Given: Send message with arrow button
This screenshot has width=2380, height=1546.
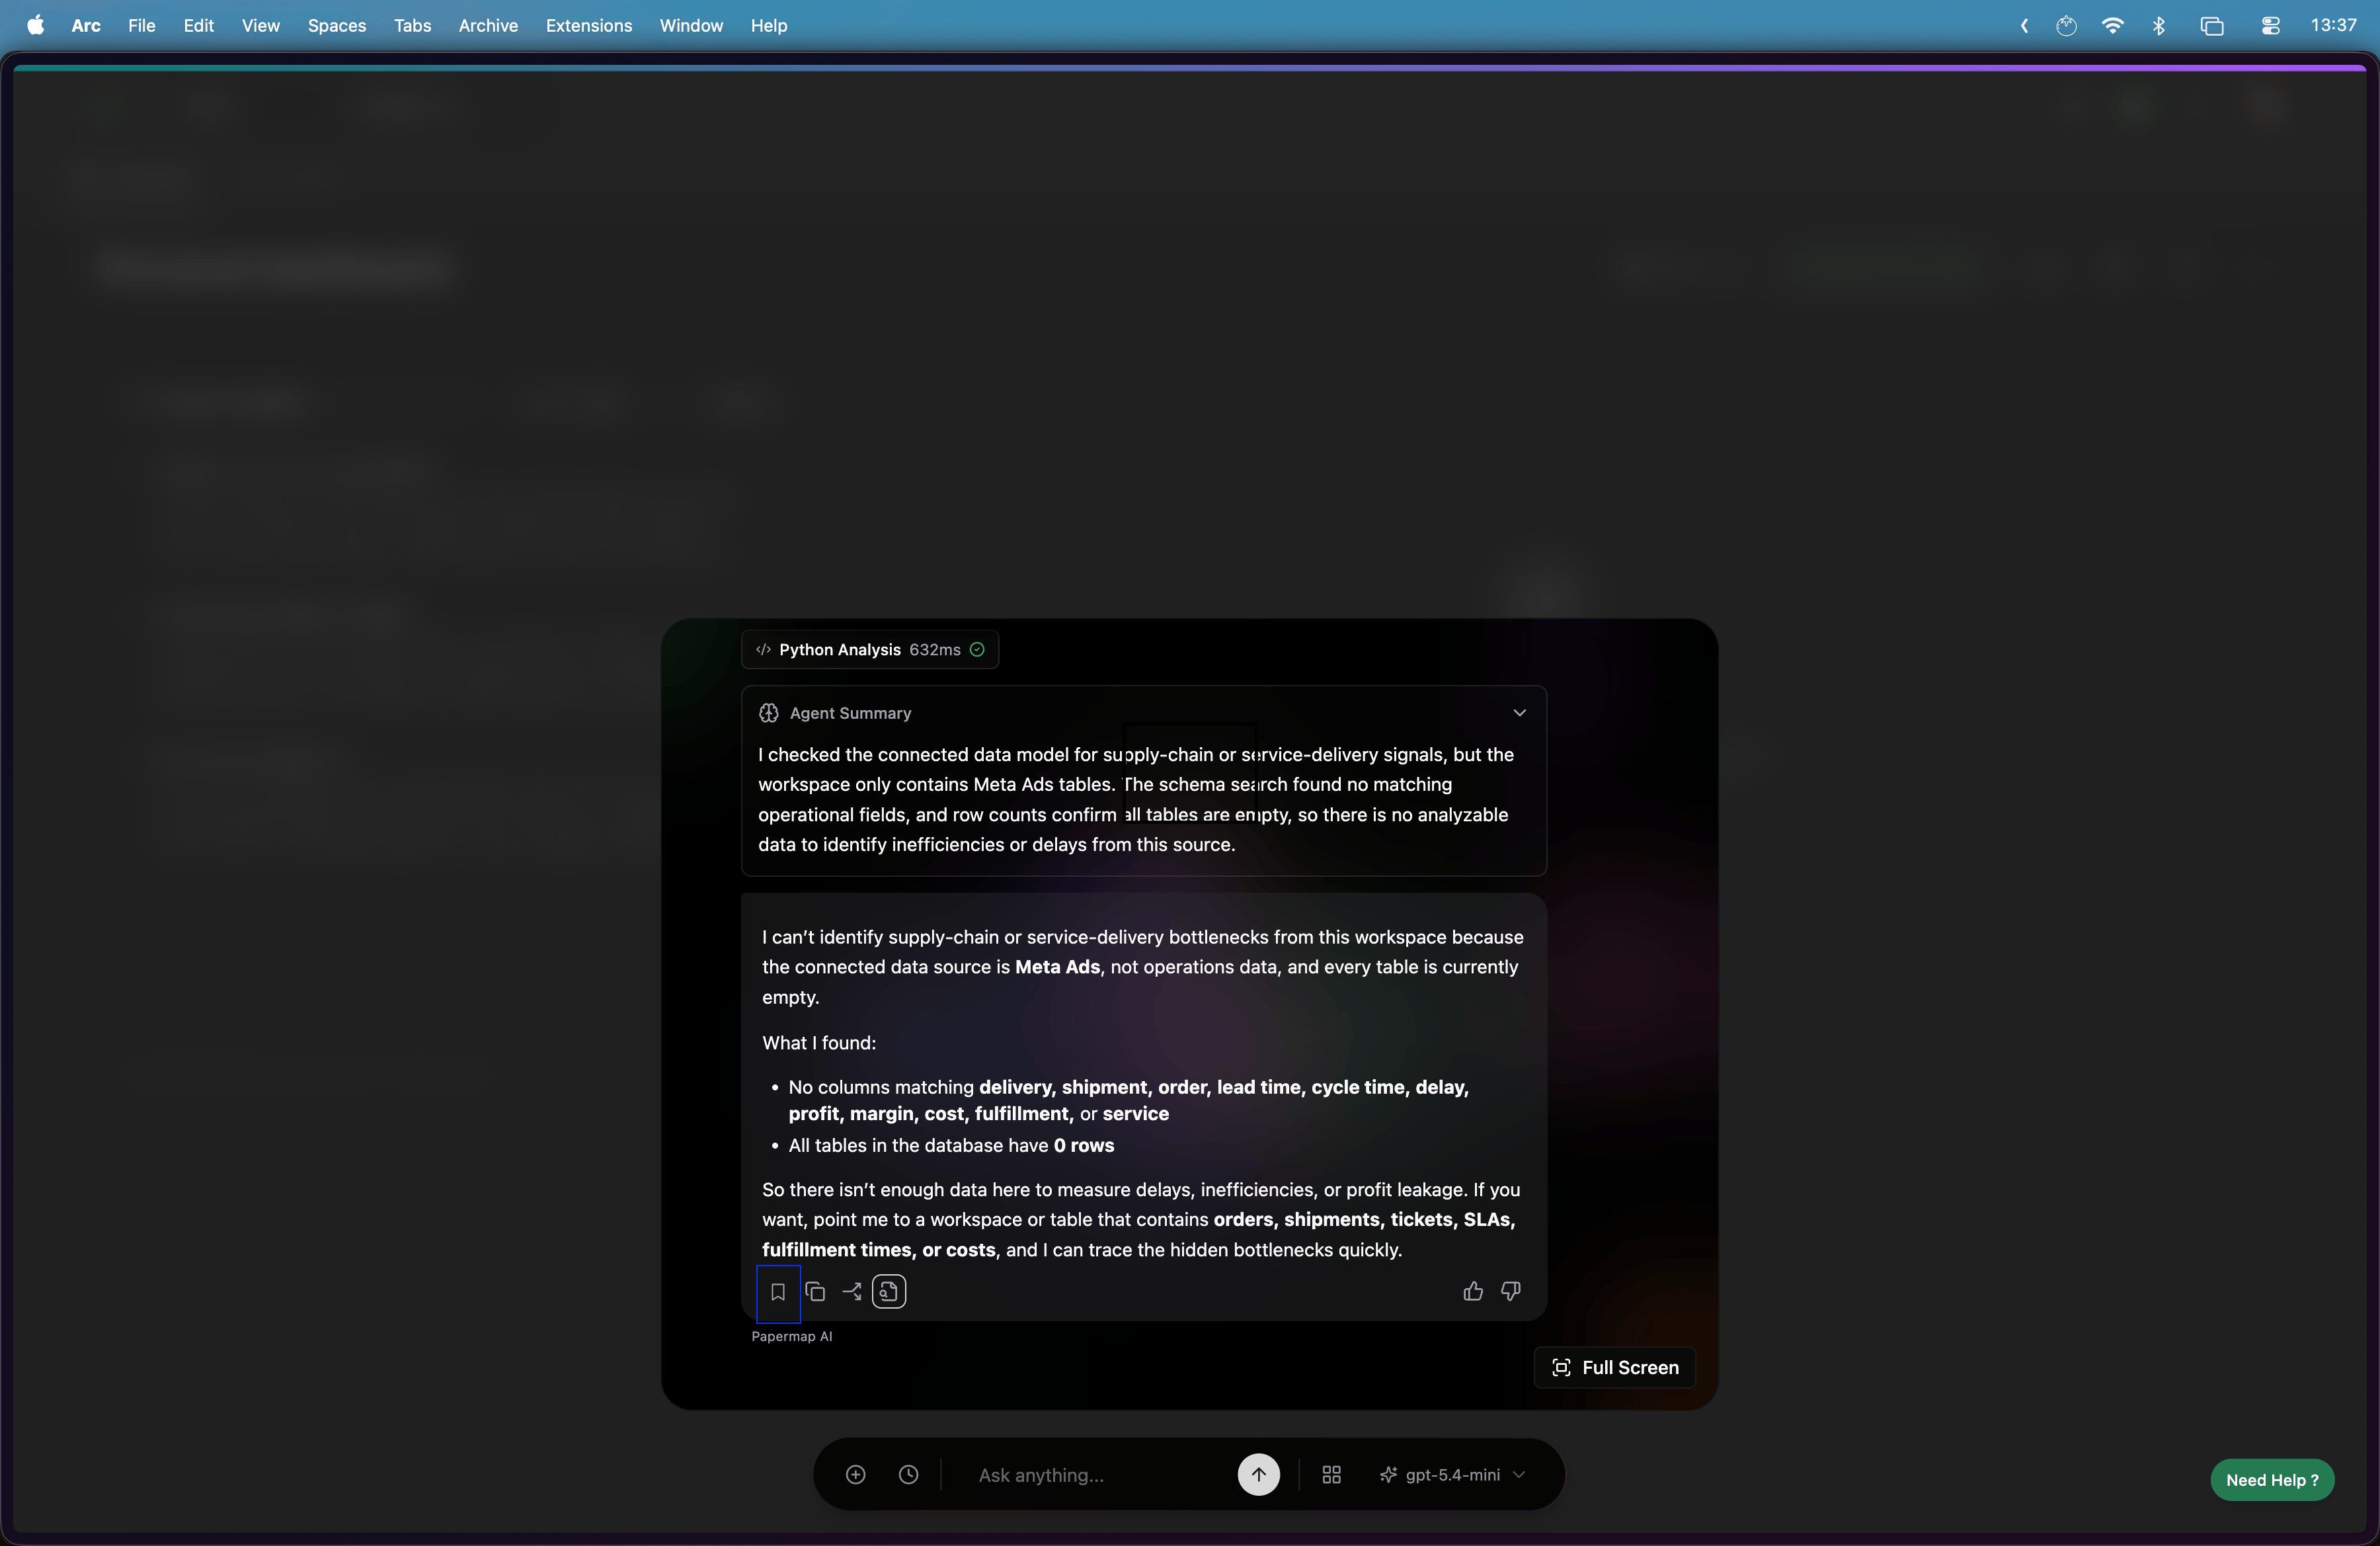Looking at the screenshot, I should [1258, 1475].
